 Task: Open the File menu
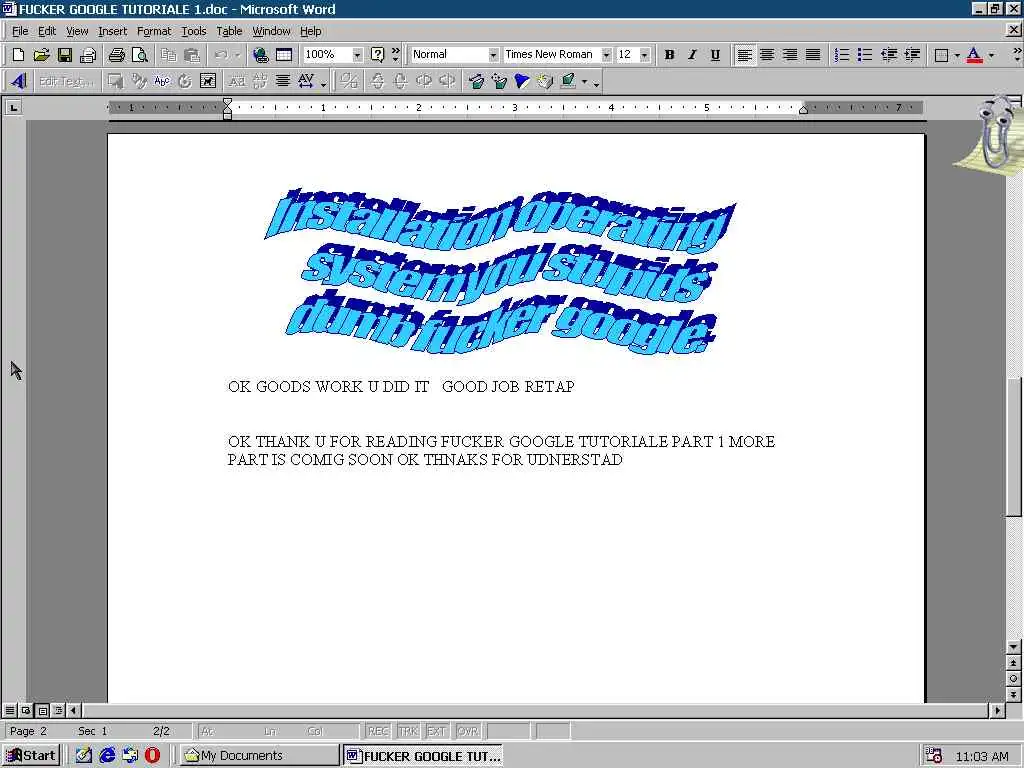pyautogui.click(x=20, y=31)
